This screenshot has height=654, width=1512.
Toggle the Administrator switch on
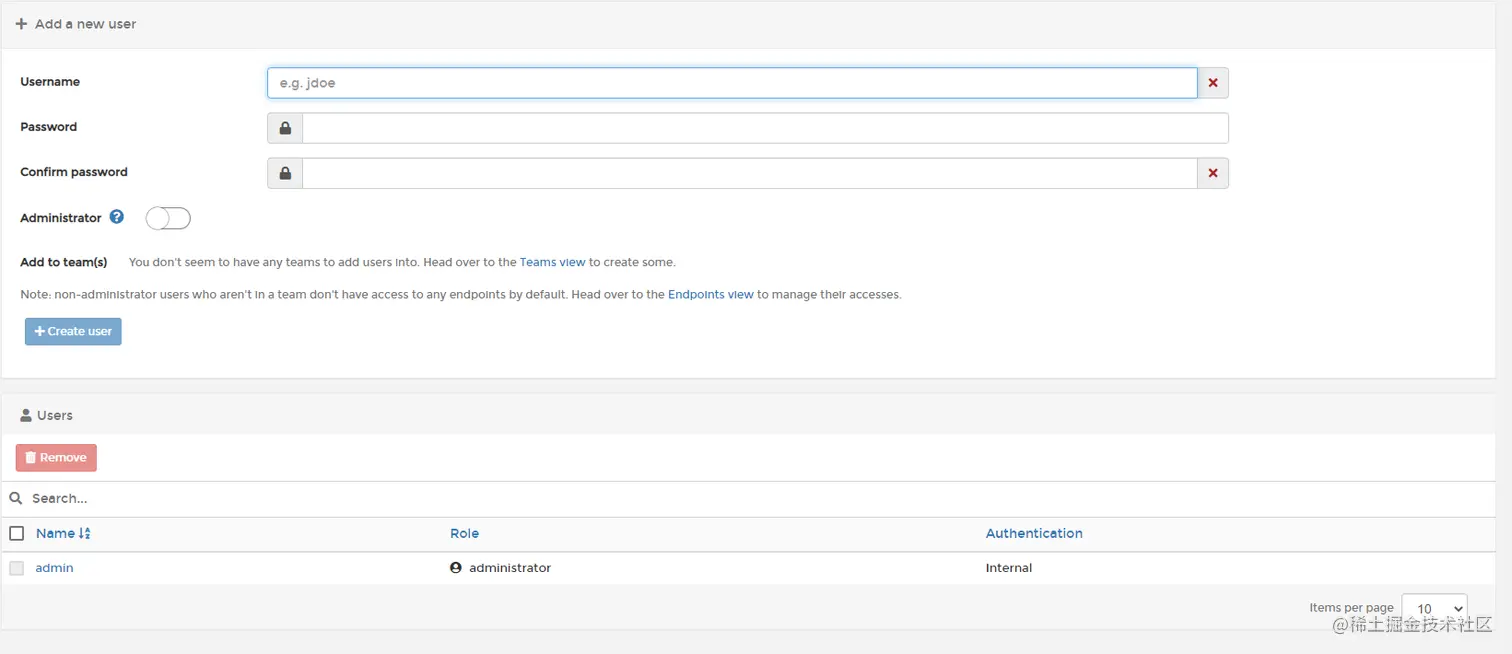coord(168,218)
